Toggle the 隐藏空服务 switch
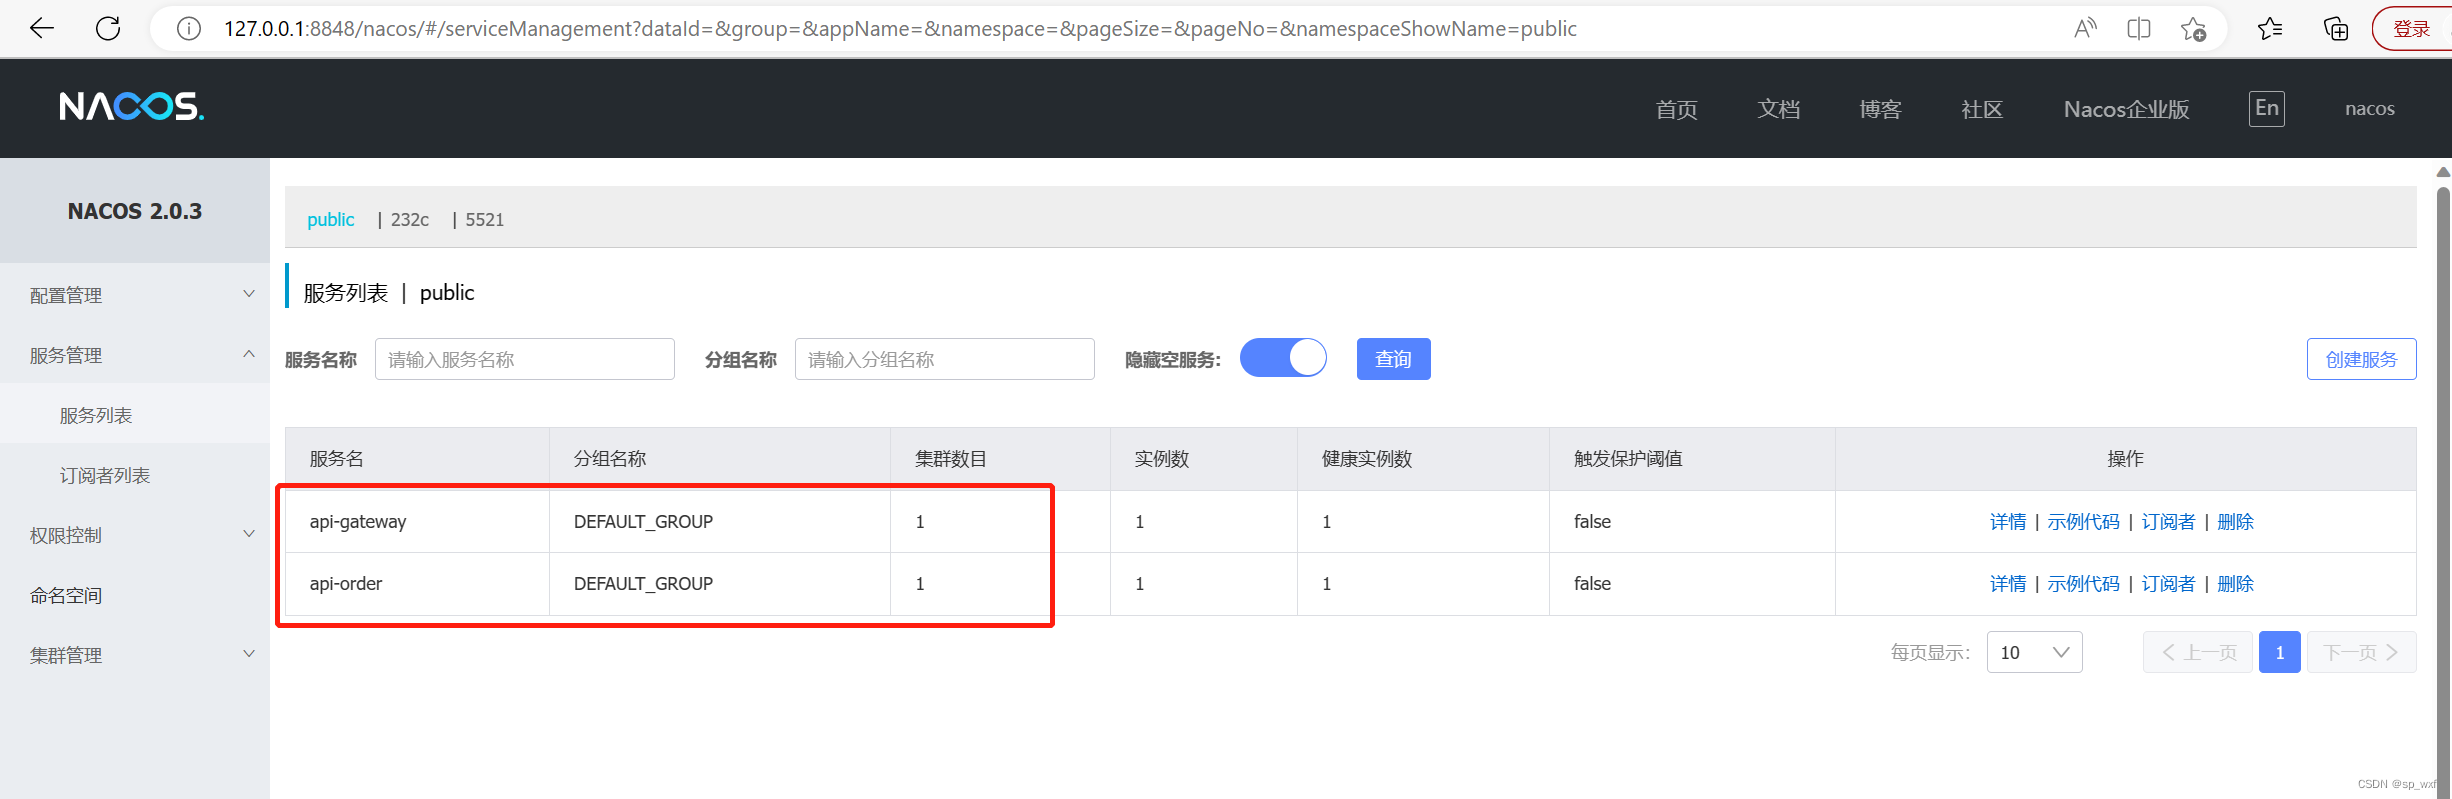The width and height of the screenshot is (2452, 799). click(x=1283, y=357)
